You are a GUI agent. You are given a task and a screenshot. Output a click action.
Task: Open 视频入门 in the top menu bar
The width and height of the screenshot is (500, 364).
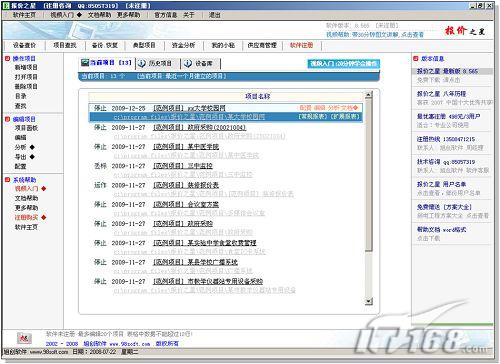coord(62,15)
